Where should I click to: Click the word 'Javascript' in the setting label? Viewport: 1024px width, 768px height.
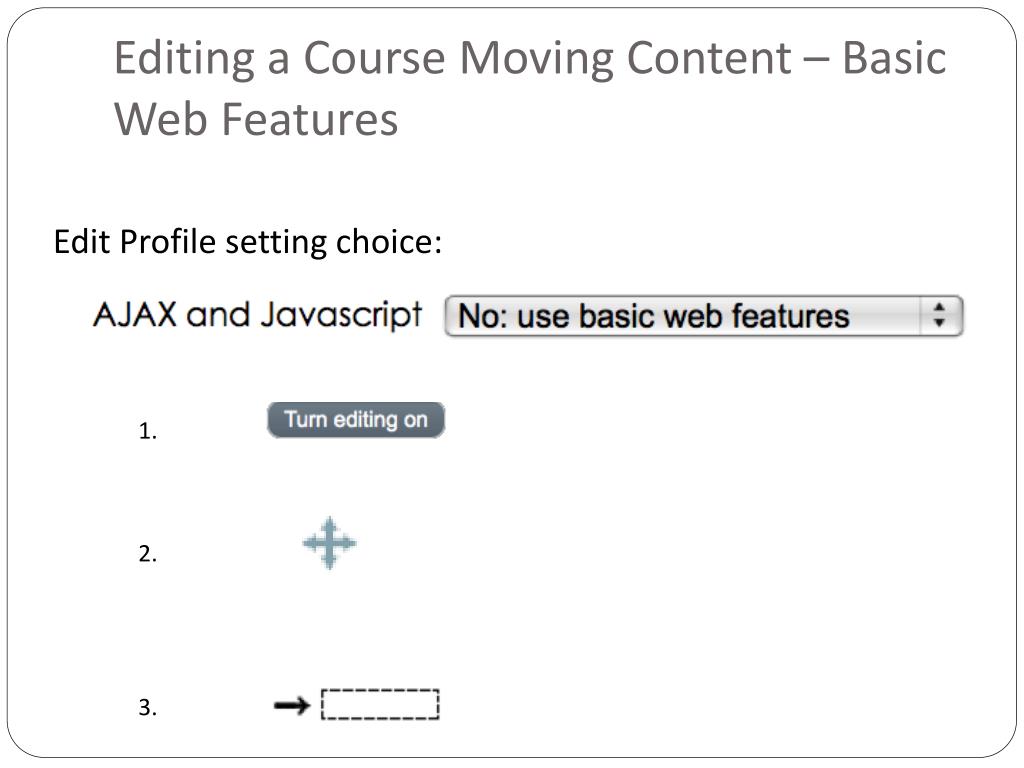[x=340, y=315]
